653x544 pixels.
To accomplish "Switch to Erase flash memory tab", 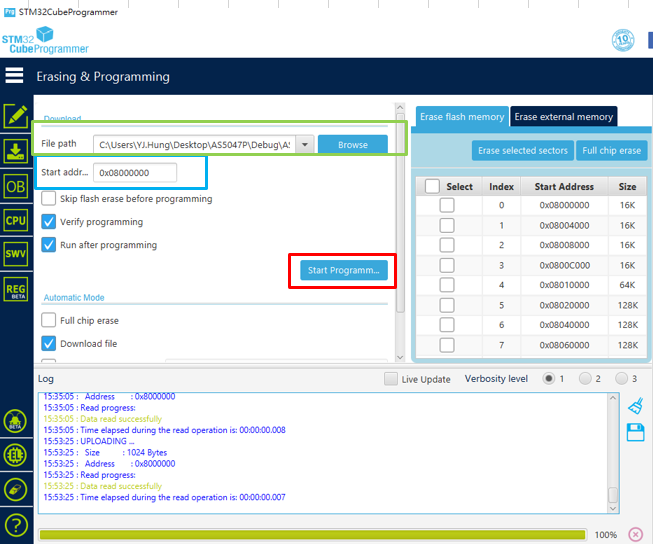I will coord(462,117).
